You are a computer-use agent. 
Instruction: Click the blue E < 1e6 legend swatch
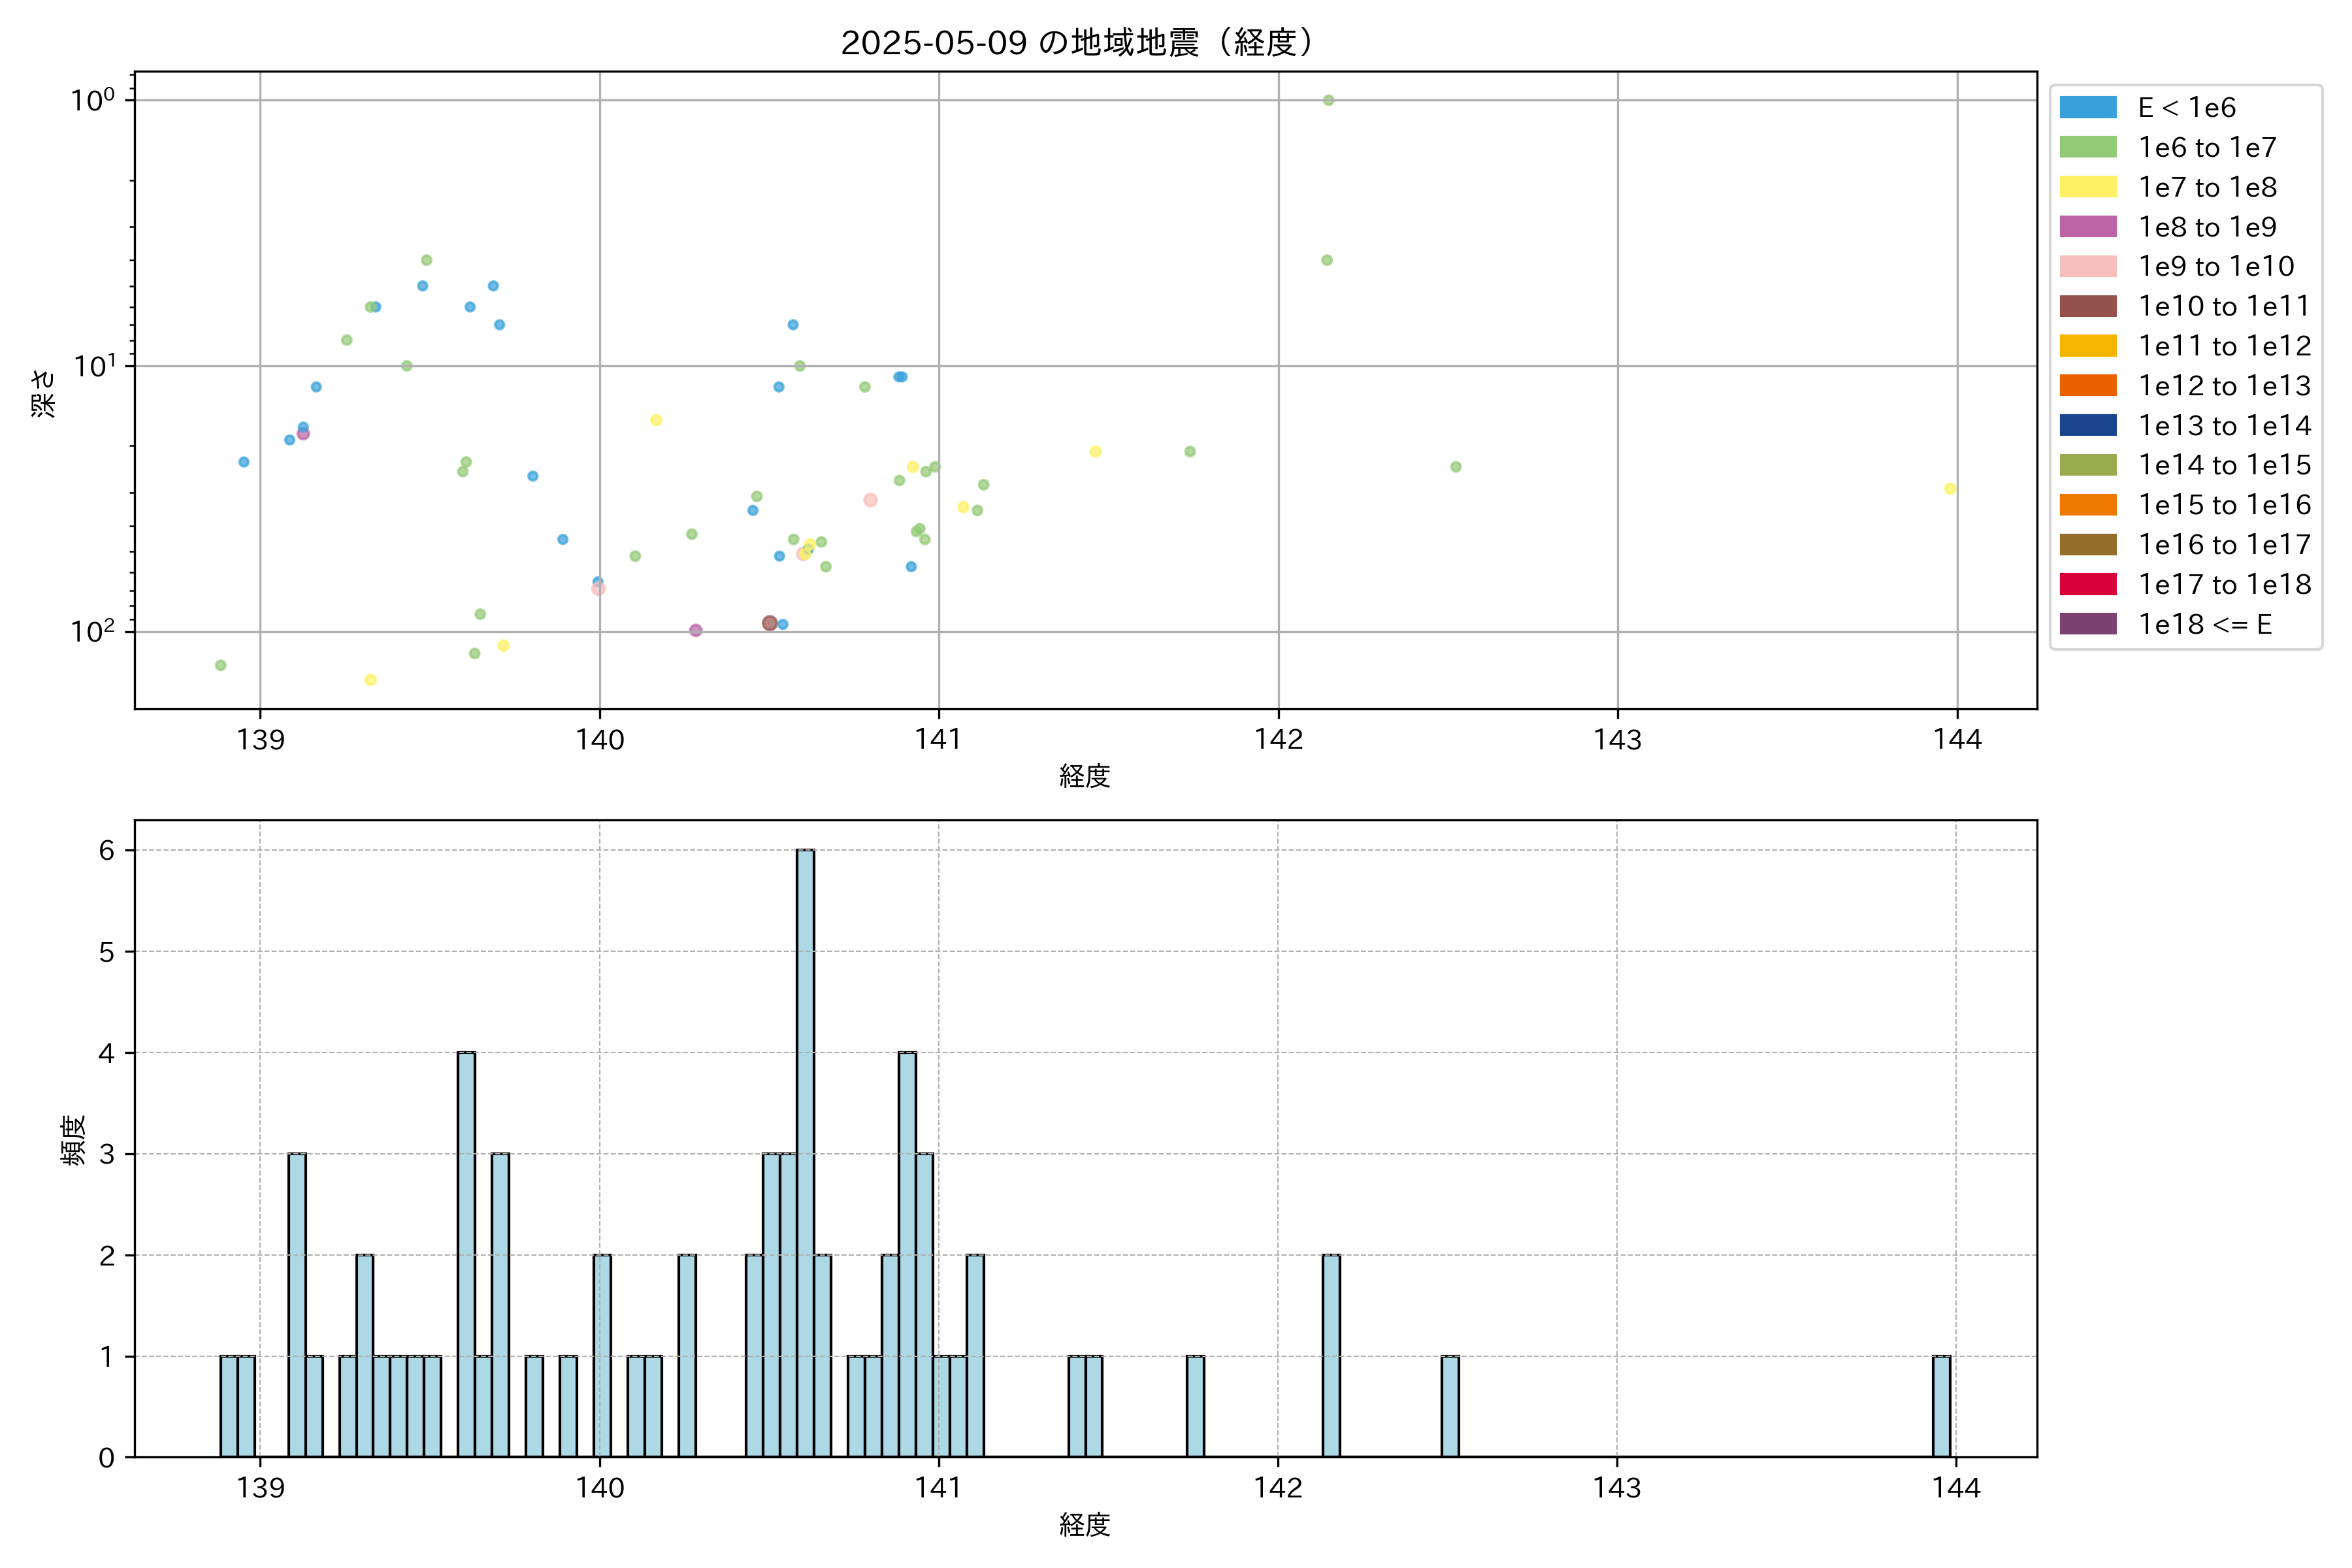tap(2087, 108)
